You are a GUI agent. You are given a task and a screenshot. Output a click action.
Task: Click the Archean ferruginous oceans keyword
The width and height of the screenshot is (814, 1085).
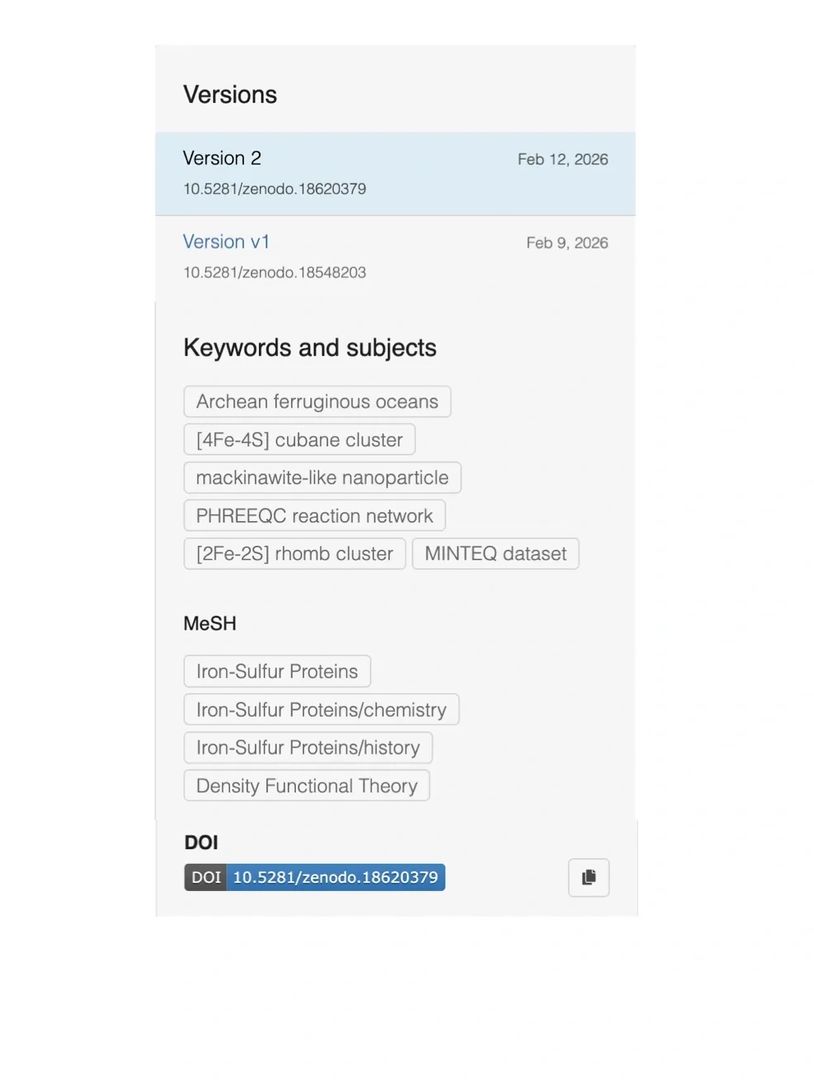(317, 401)
